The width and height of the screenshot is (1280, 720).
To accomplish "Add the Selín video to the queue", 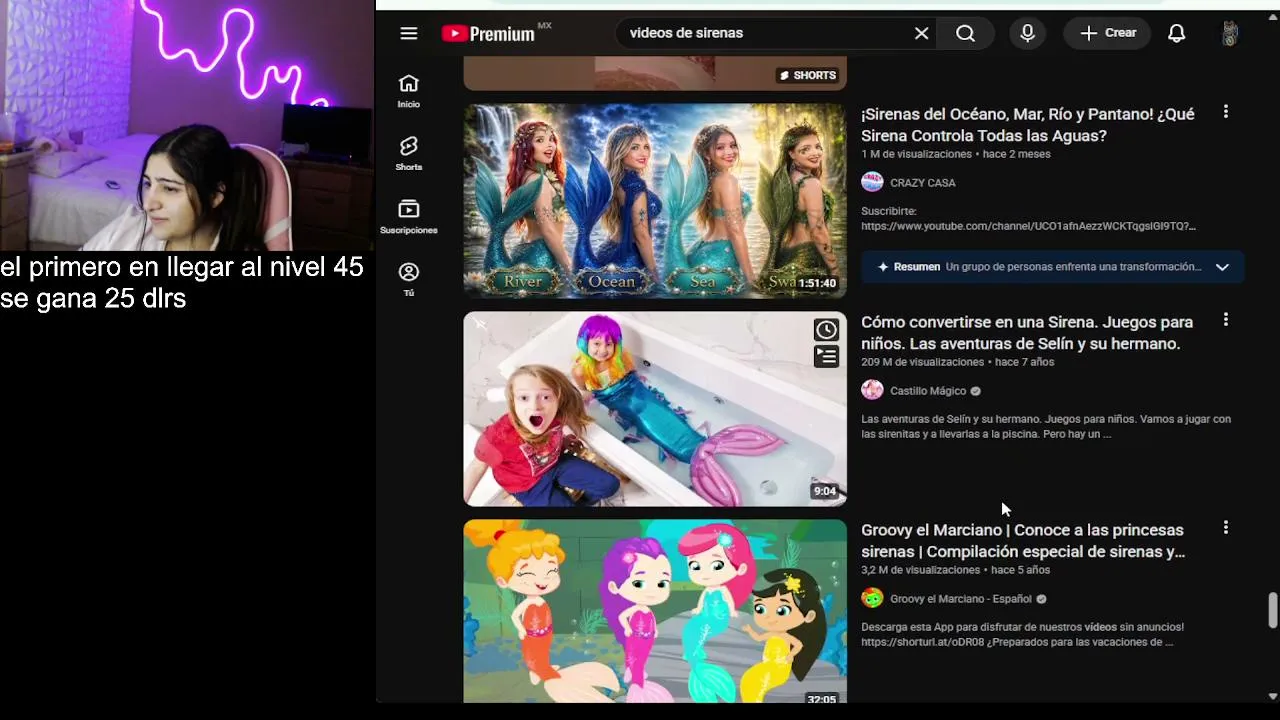I will coord(826,356).
